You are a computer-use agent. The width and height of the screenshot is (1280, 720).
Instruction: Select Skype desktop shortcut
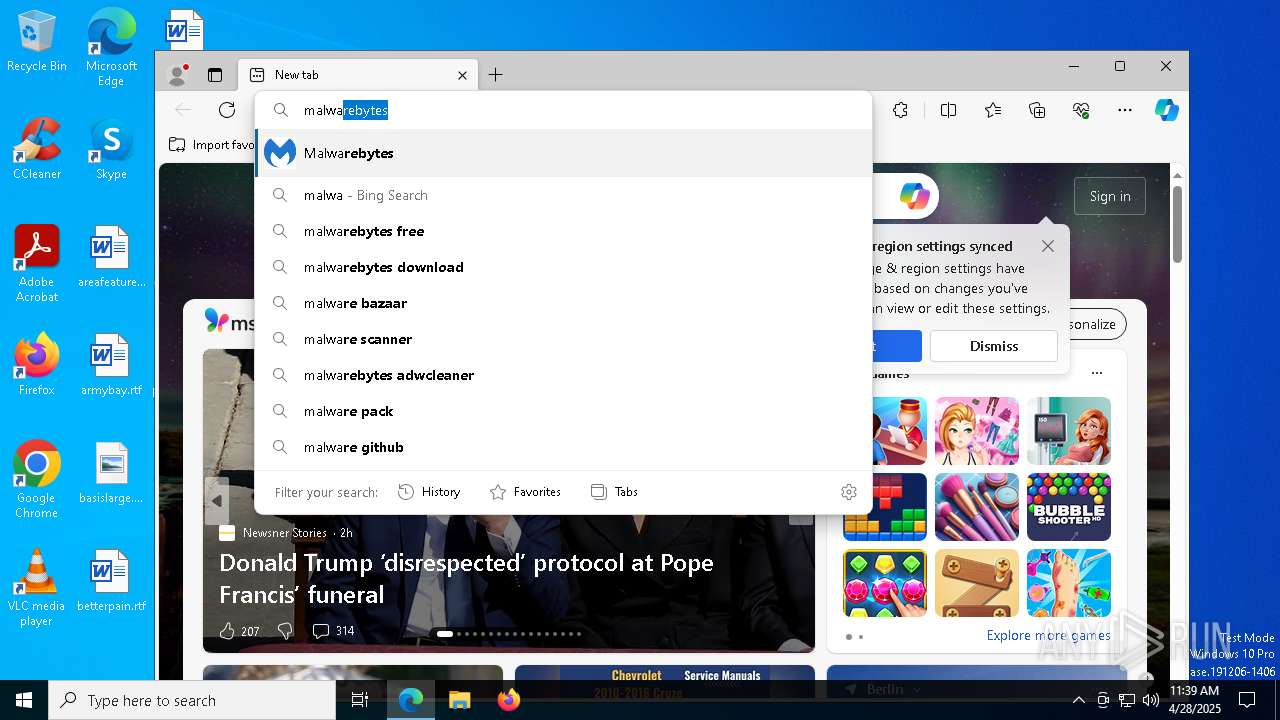click(x=111, y=150)
